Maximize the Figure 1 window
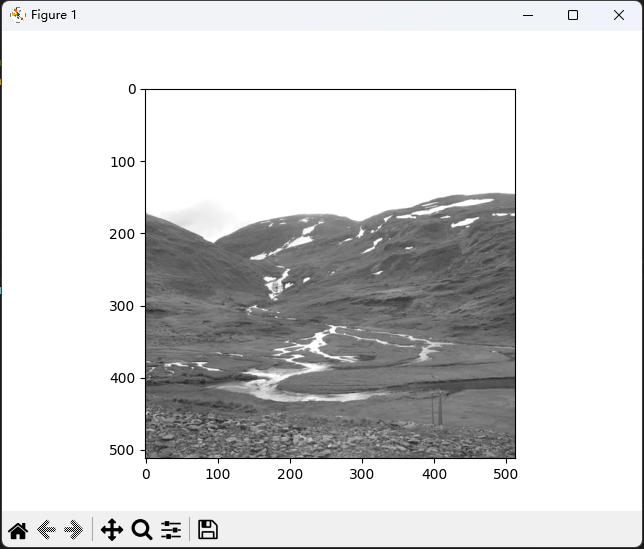The height and width of the screenshot is (549, 644). 573,15
